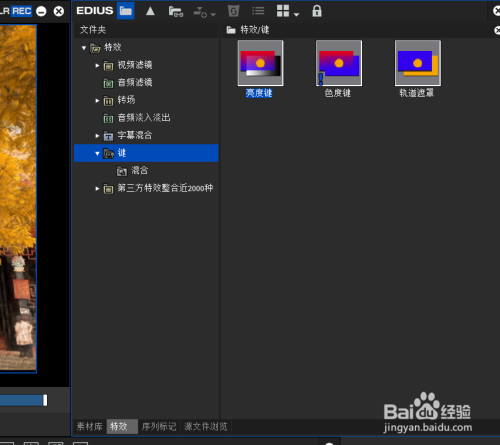Select the 键 folder row
This screenshot has width=500, height=445.
pyautogui.click(x=146, y=153)
